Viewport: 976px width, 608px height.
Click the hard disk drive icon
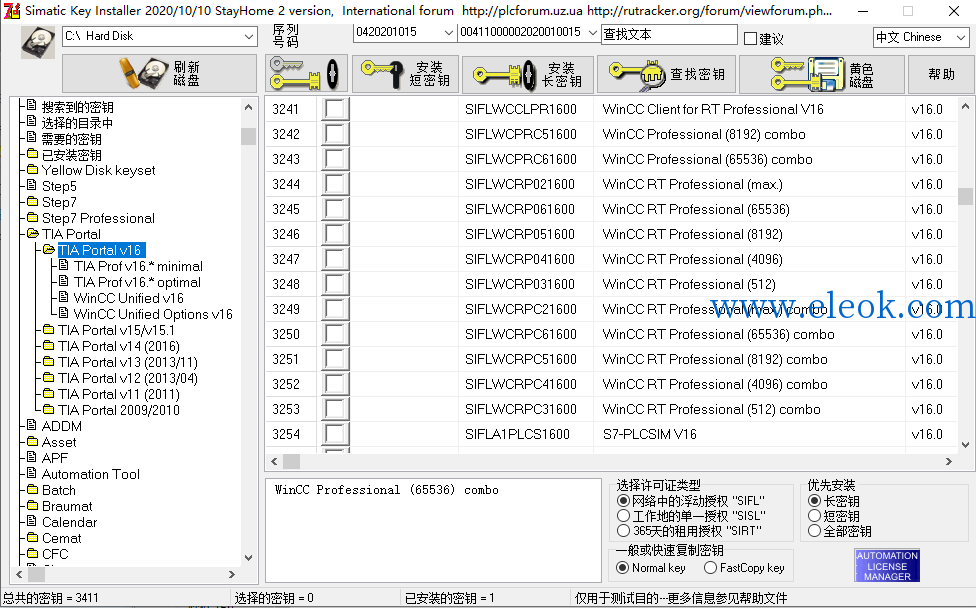(x=38, y=43)
